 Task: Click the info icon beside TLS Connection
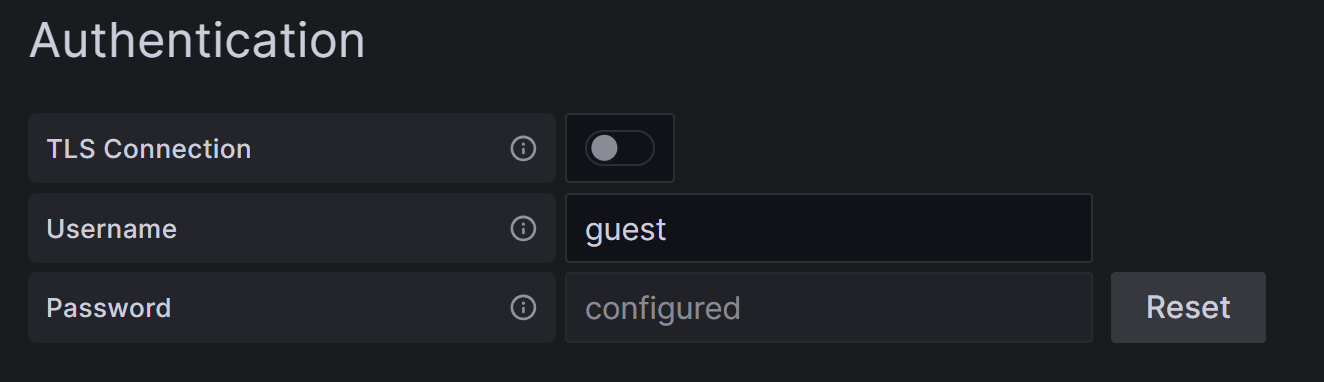click(523, 149)
